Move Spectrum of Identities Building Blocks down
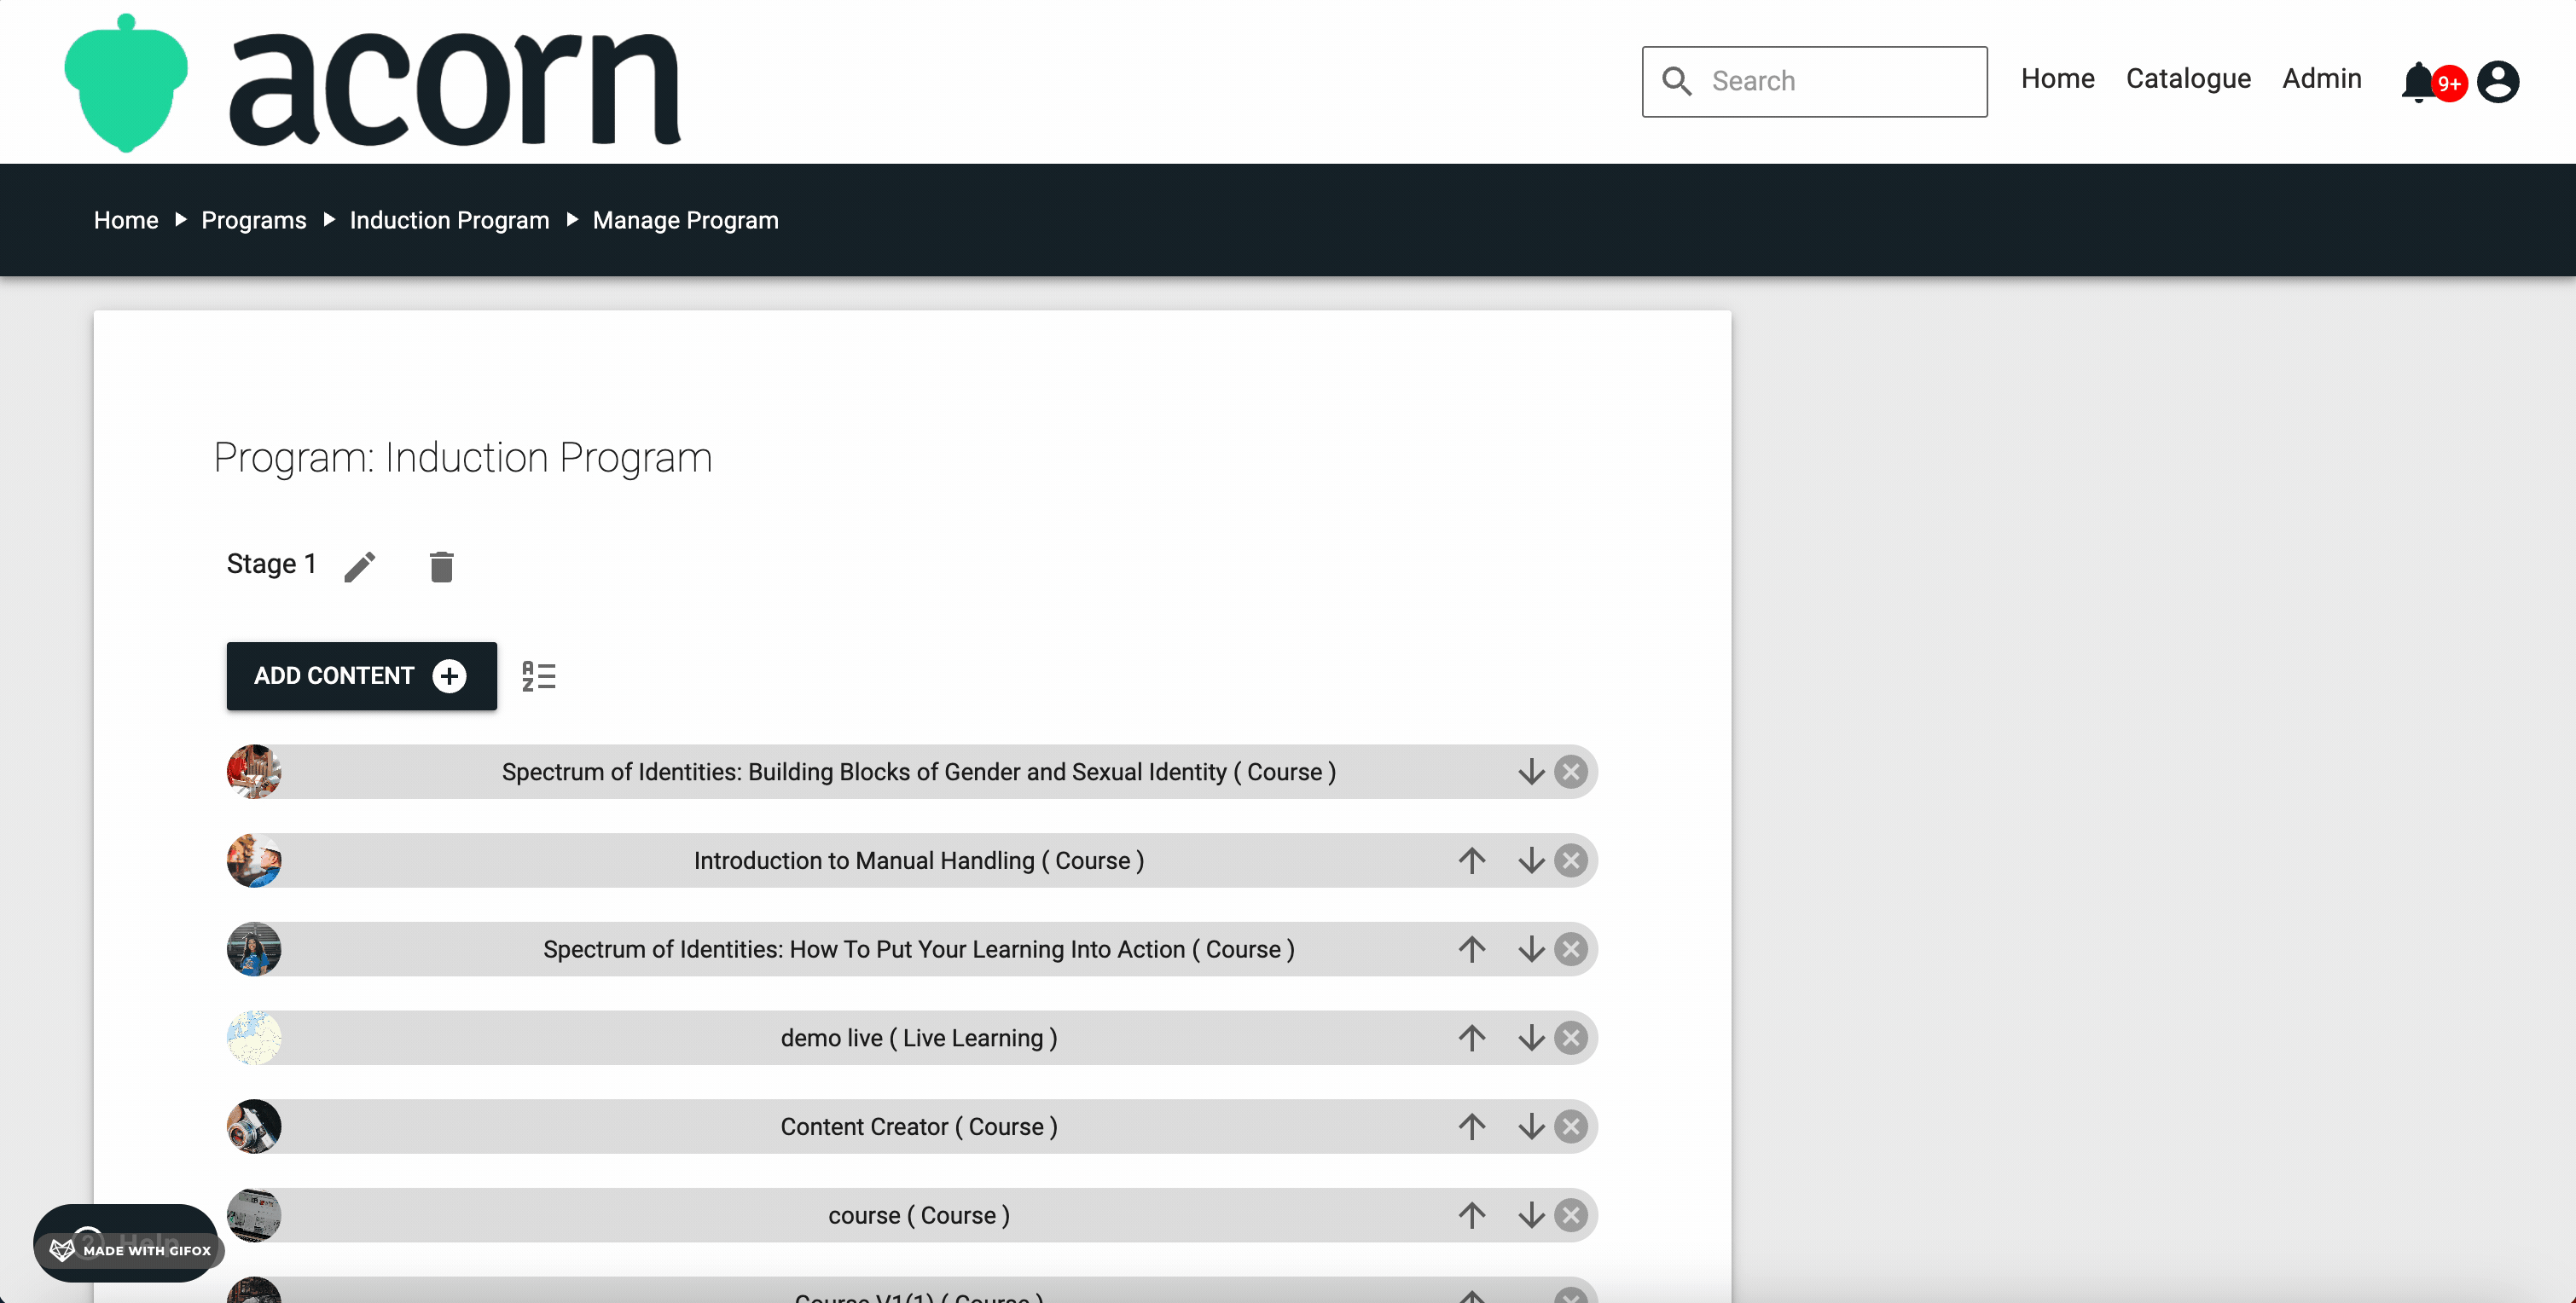The width and height of the screenshot is (2576, 1303). point(1531,771)
